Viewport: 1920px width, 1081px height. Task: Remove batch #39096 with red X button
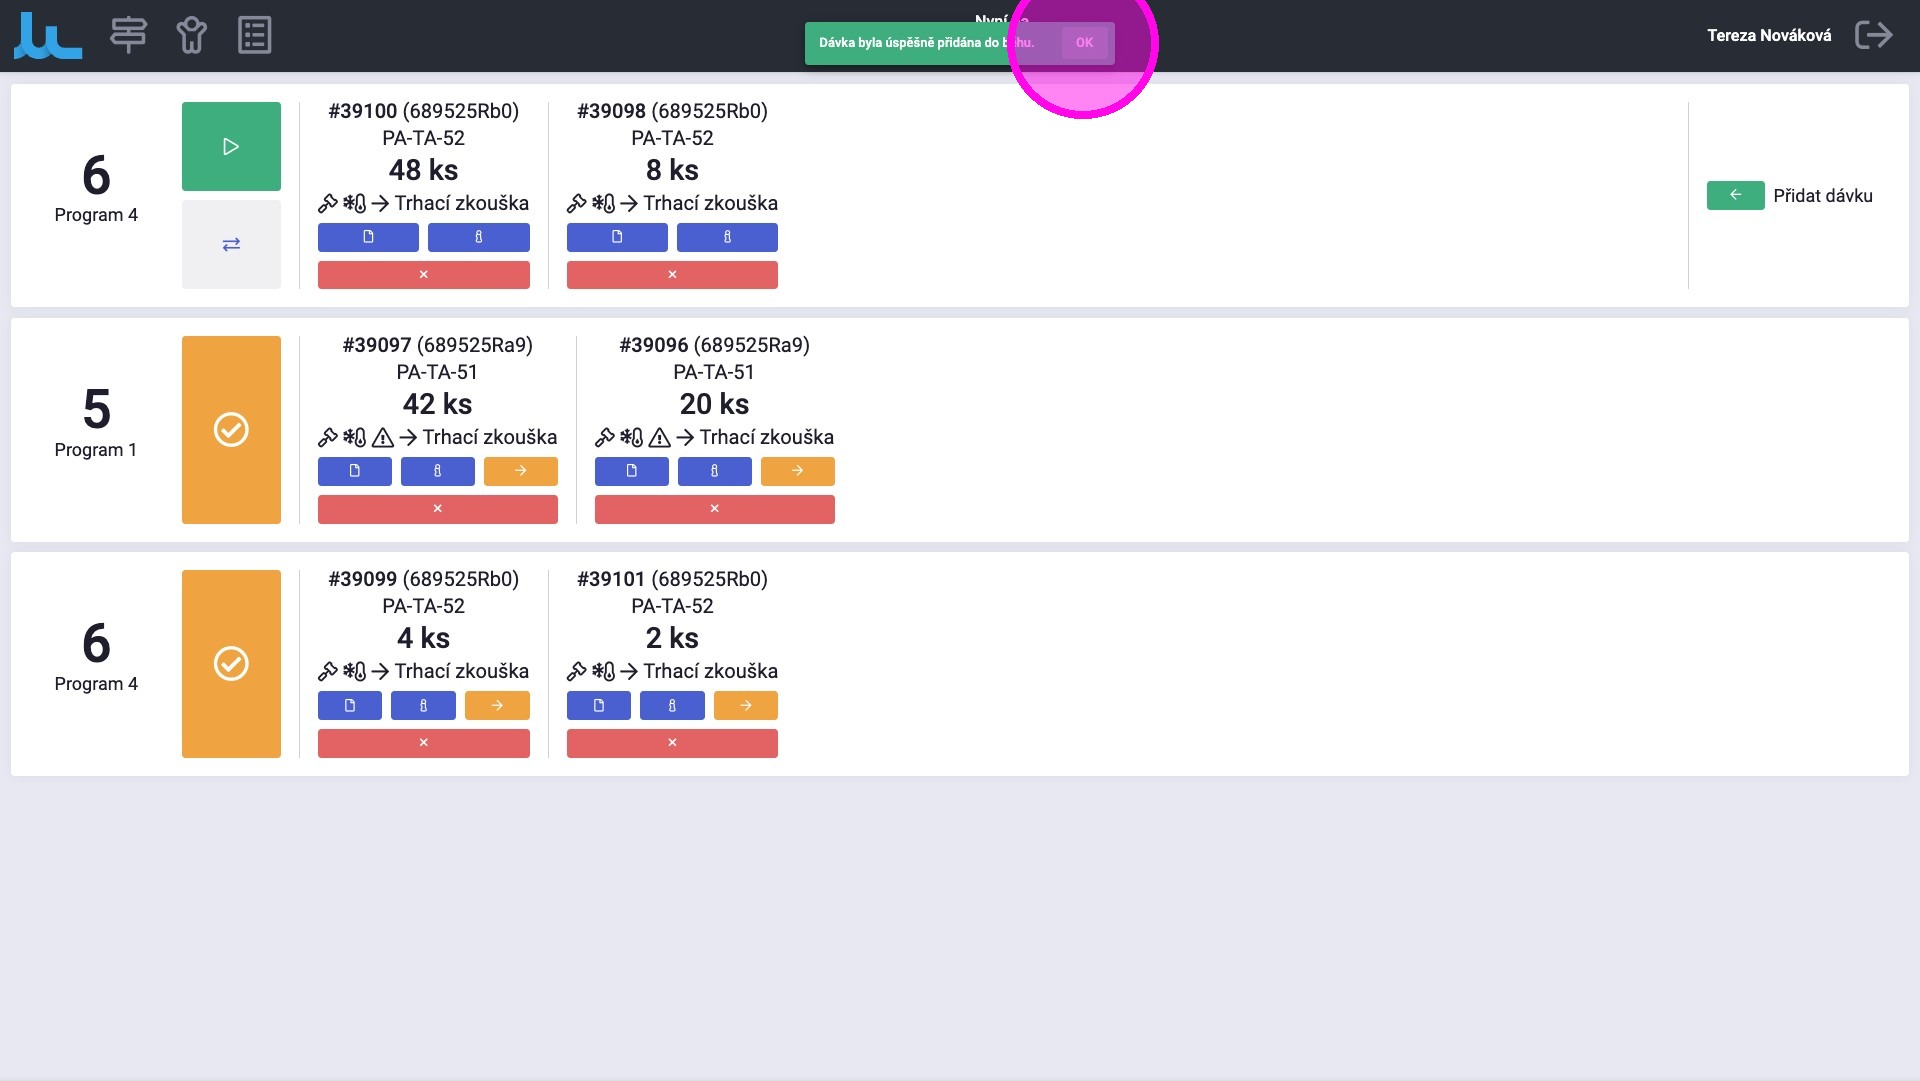pos(714,508)
